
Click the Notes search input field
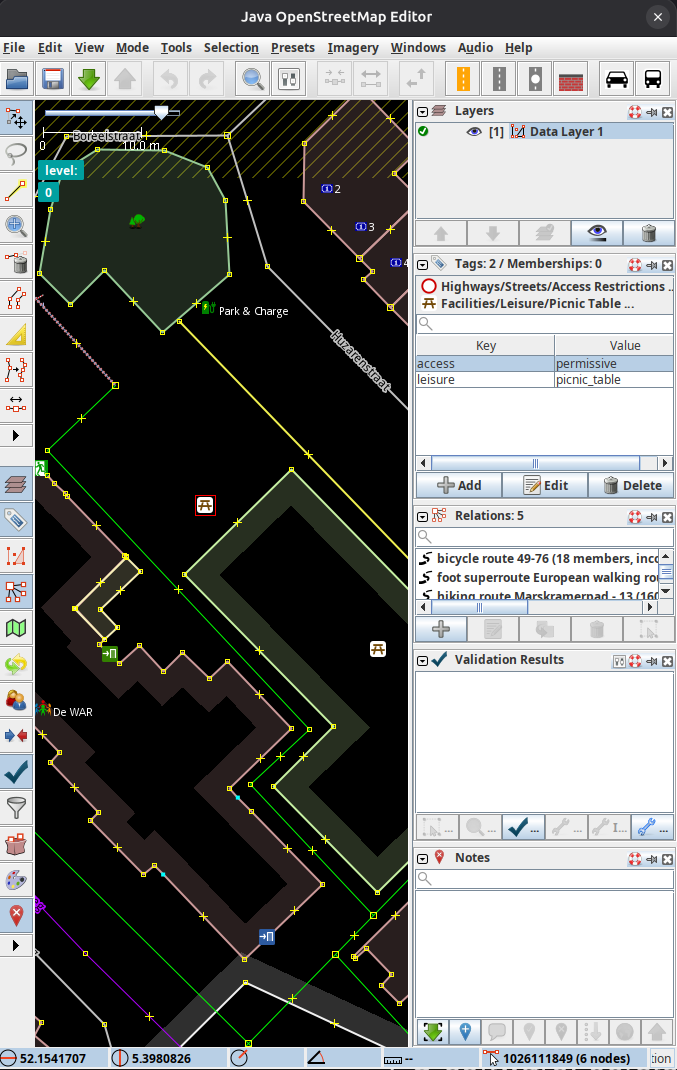(x=545, y=879)
